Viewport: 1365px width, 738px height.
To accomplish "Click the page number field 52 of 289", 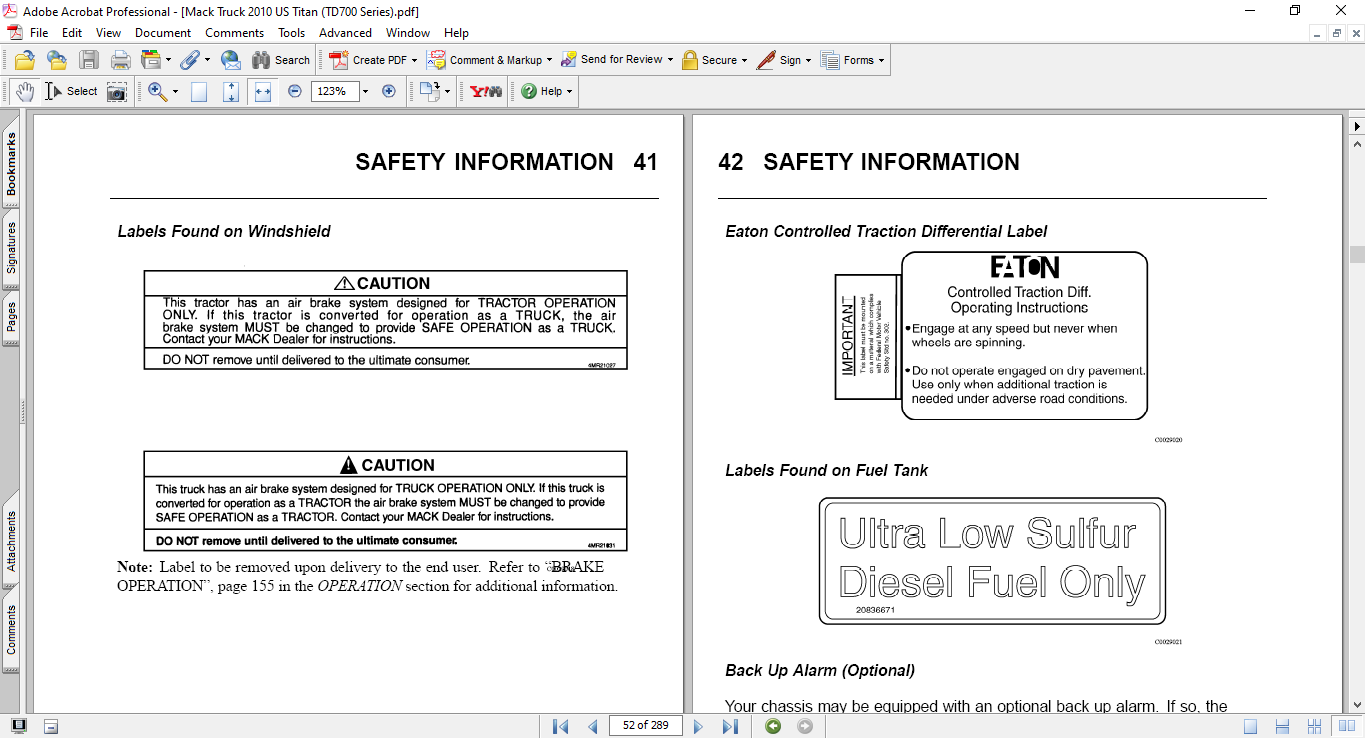I will pos(645,726).
